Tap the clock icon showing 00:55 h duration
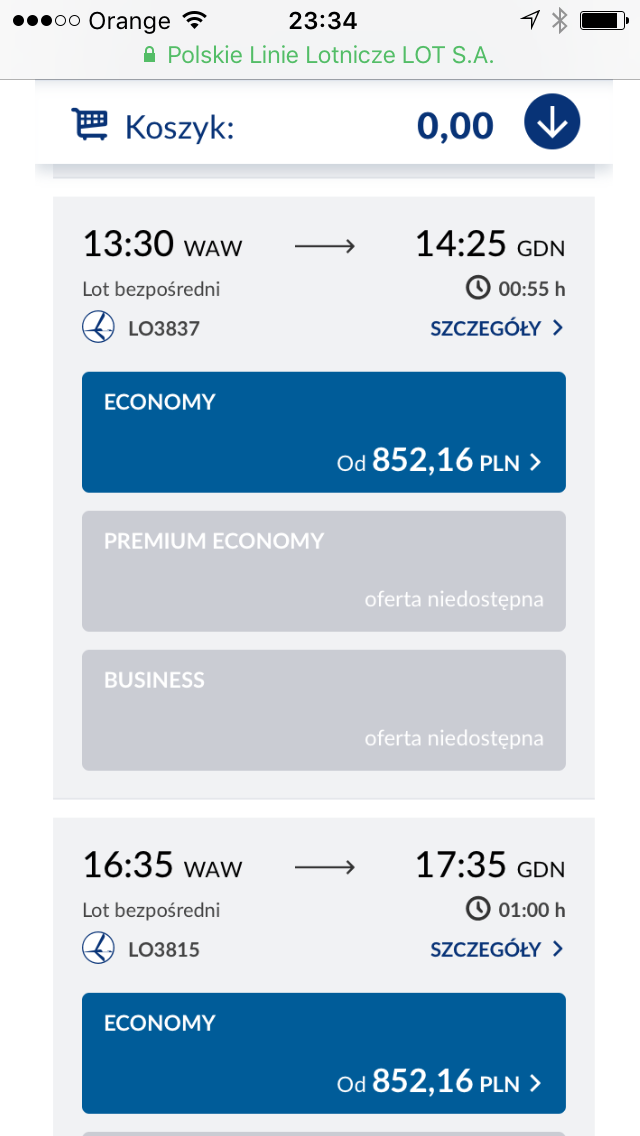Image resolution: width=640 pixels, height=1136 pixels. click(478, 288)
